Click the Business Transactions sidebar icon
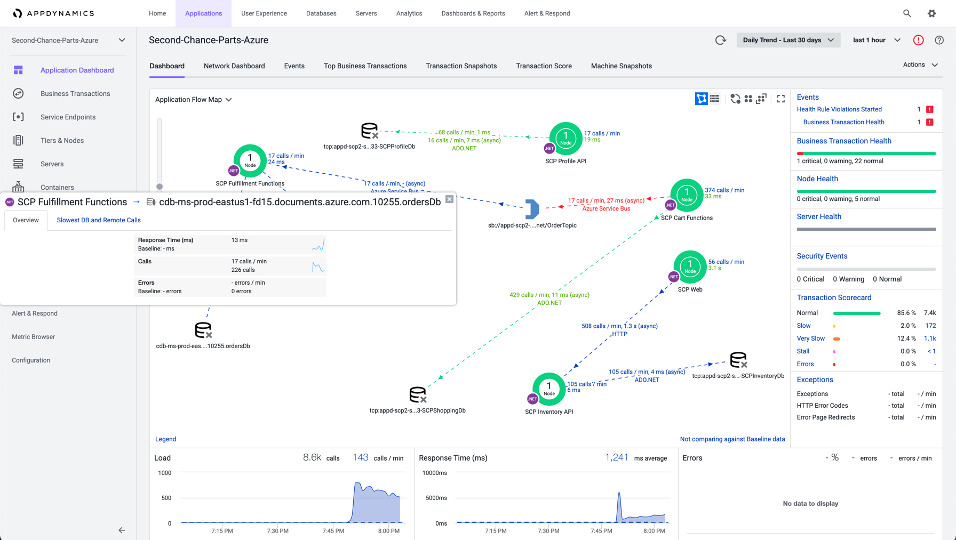 click(18, 93)
